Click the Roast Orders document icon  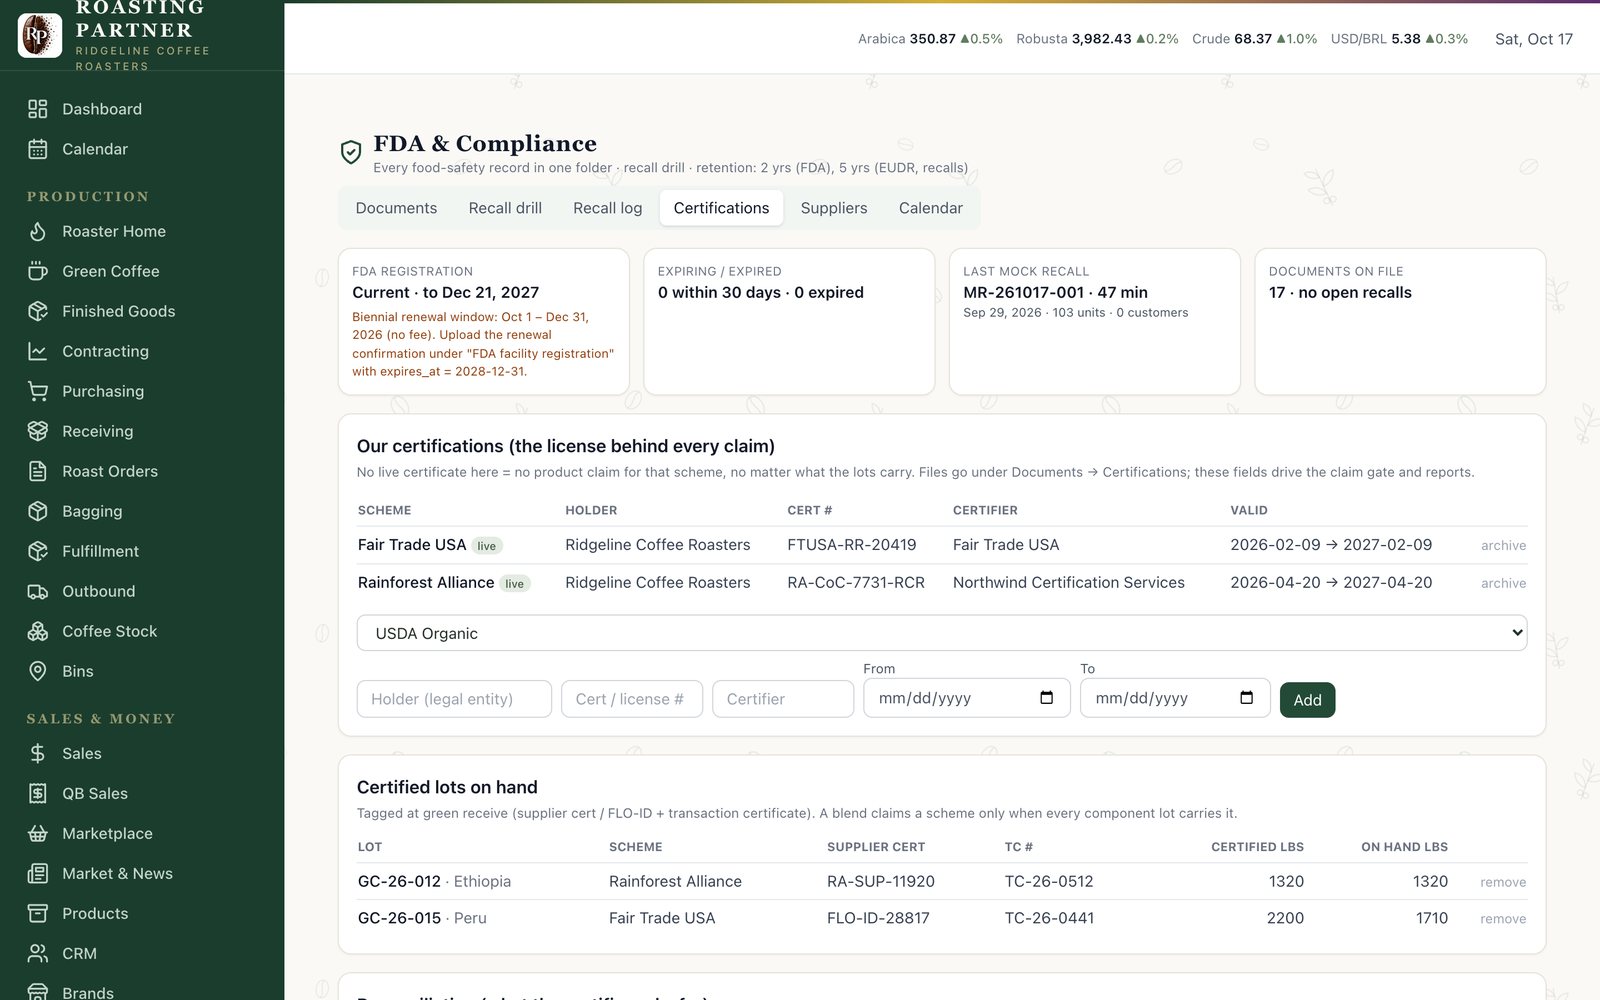pos(38,471)
